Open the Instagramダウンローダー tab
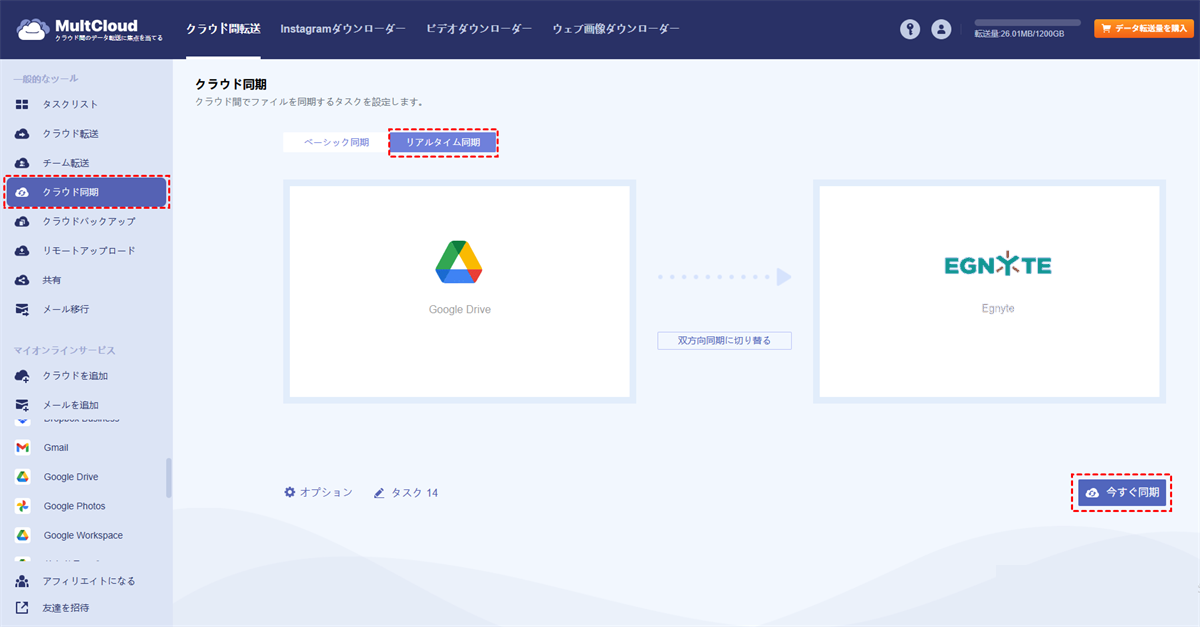 pos(343,29)
